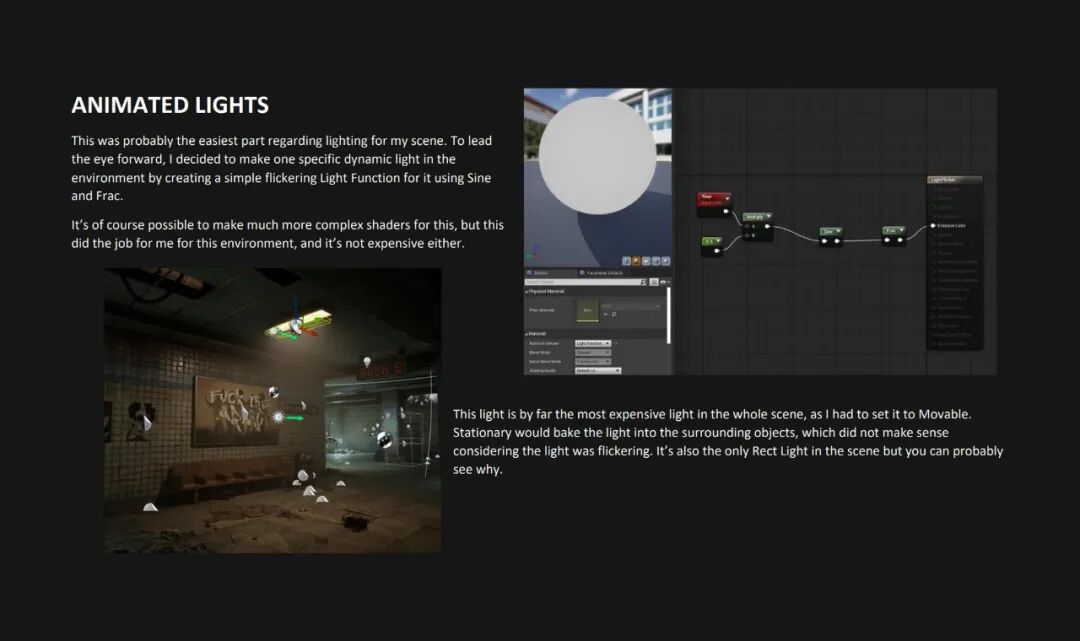The width and height of the screenshot is (1080, 641).
Task: Collapse the Sine node arrow
Action: (x=838, y=231)
